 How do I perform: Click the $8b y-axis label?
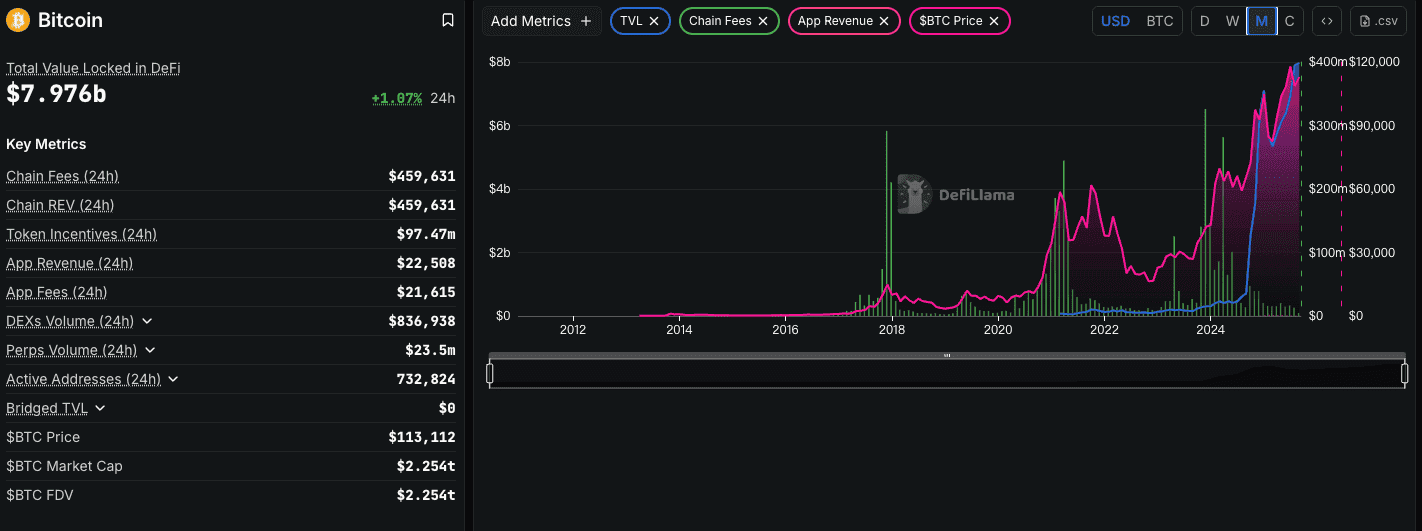coord(499,62)
